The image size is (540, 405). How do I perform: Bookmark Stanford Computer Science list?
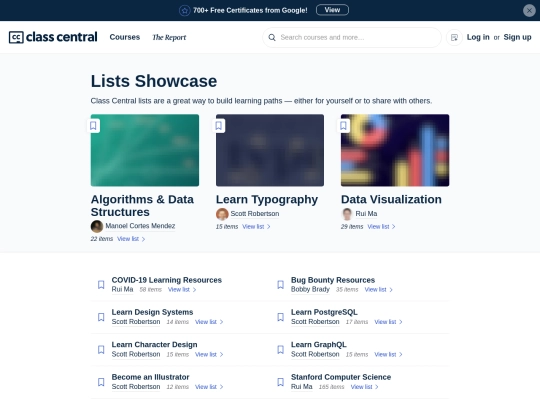[x=280, y=382]
